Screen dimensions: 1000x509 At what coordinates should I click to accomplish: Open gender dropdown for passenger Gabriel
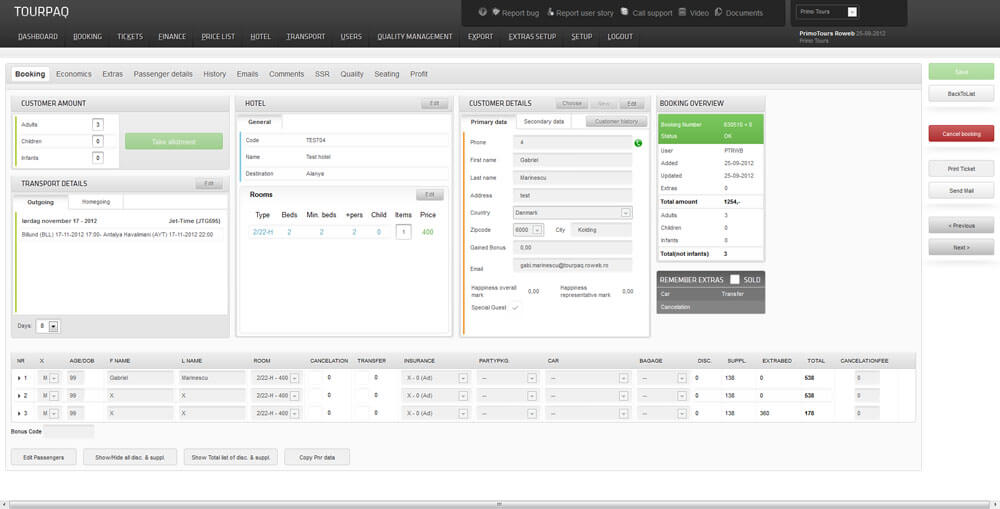click(54, 378)
